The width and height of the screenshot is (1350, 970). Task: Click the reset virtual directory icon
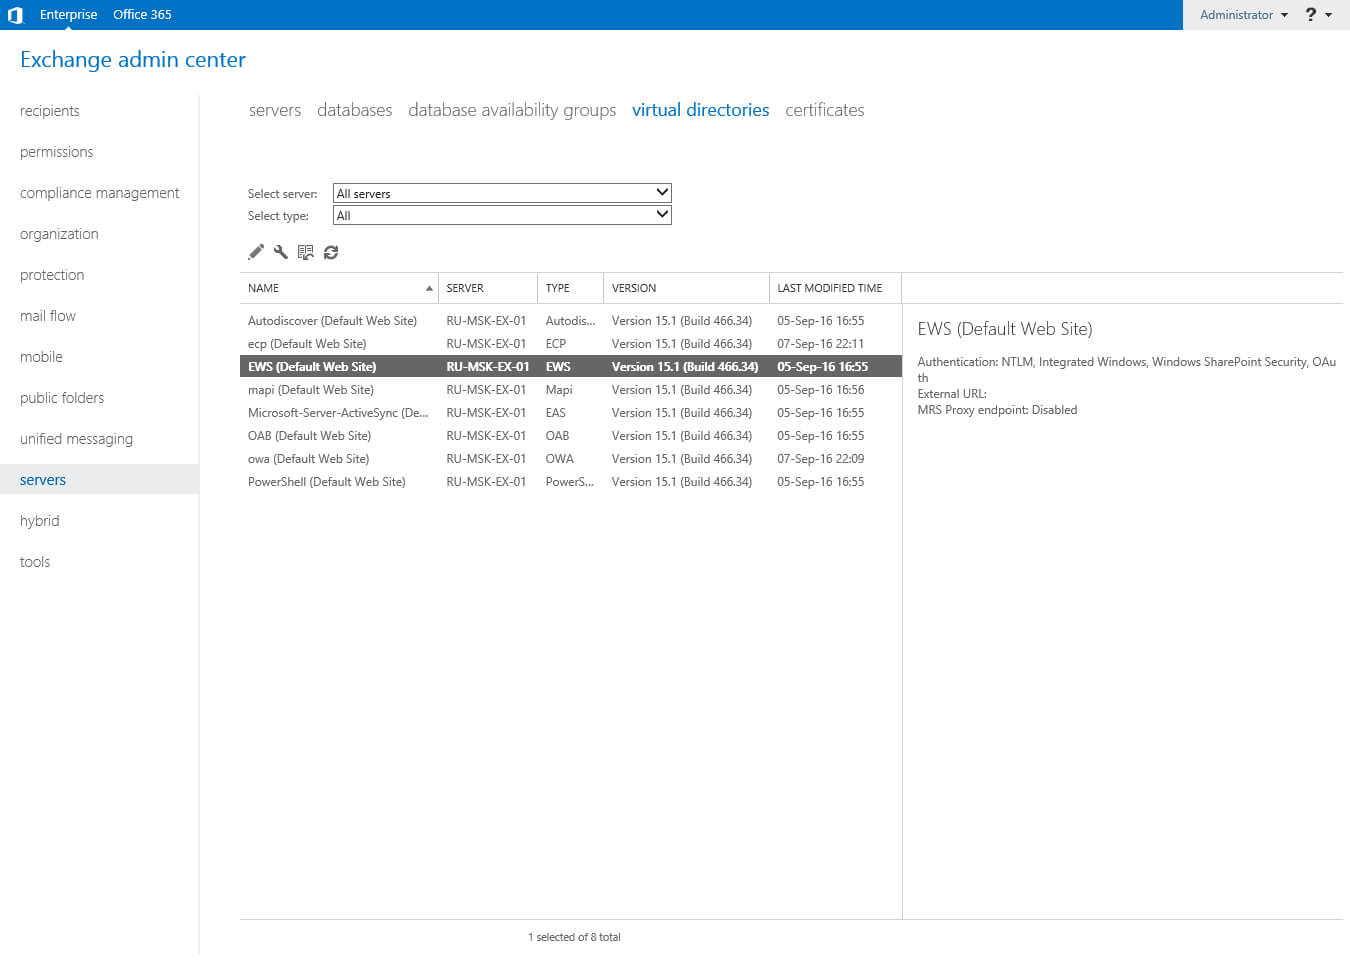pyautogui.click(x=306, y=252)
